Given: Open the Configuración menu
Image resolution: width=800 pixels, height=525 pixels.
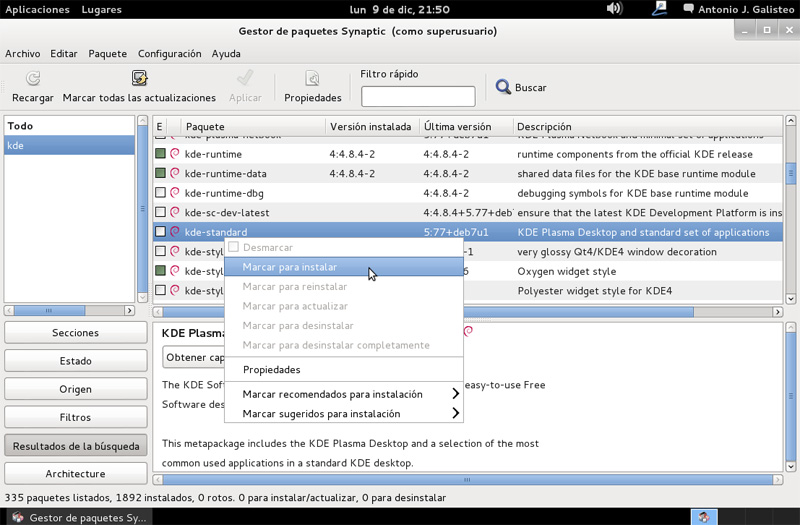Looking at the screenshot, I should 169,54.
